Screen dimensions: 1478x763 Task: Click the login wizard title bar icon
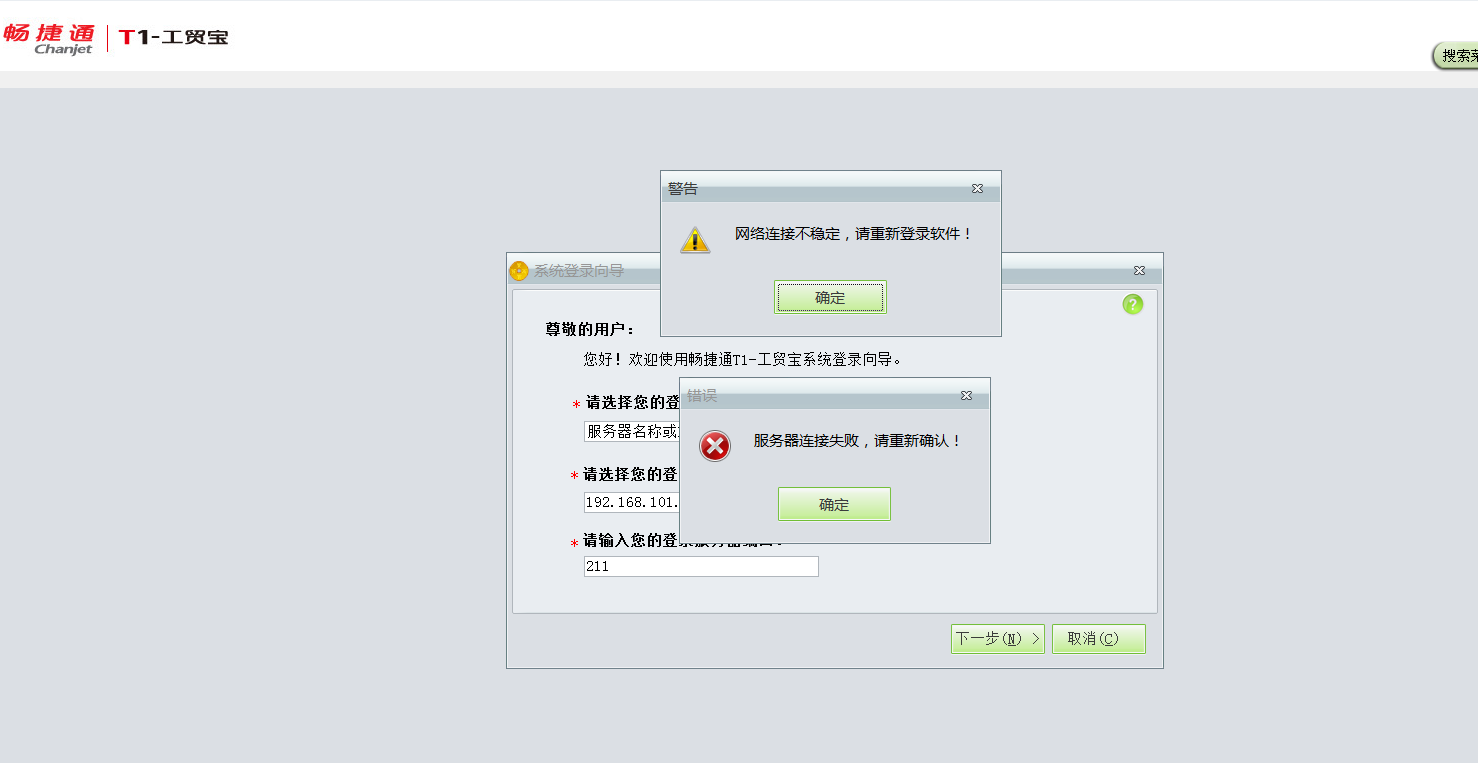pos(519,271)
